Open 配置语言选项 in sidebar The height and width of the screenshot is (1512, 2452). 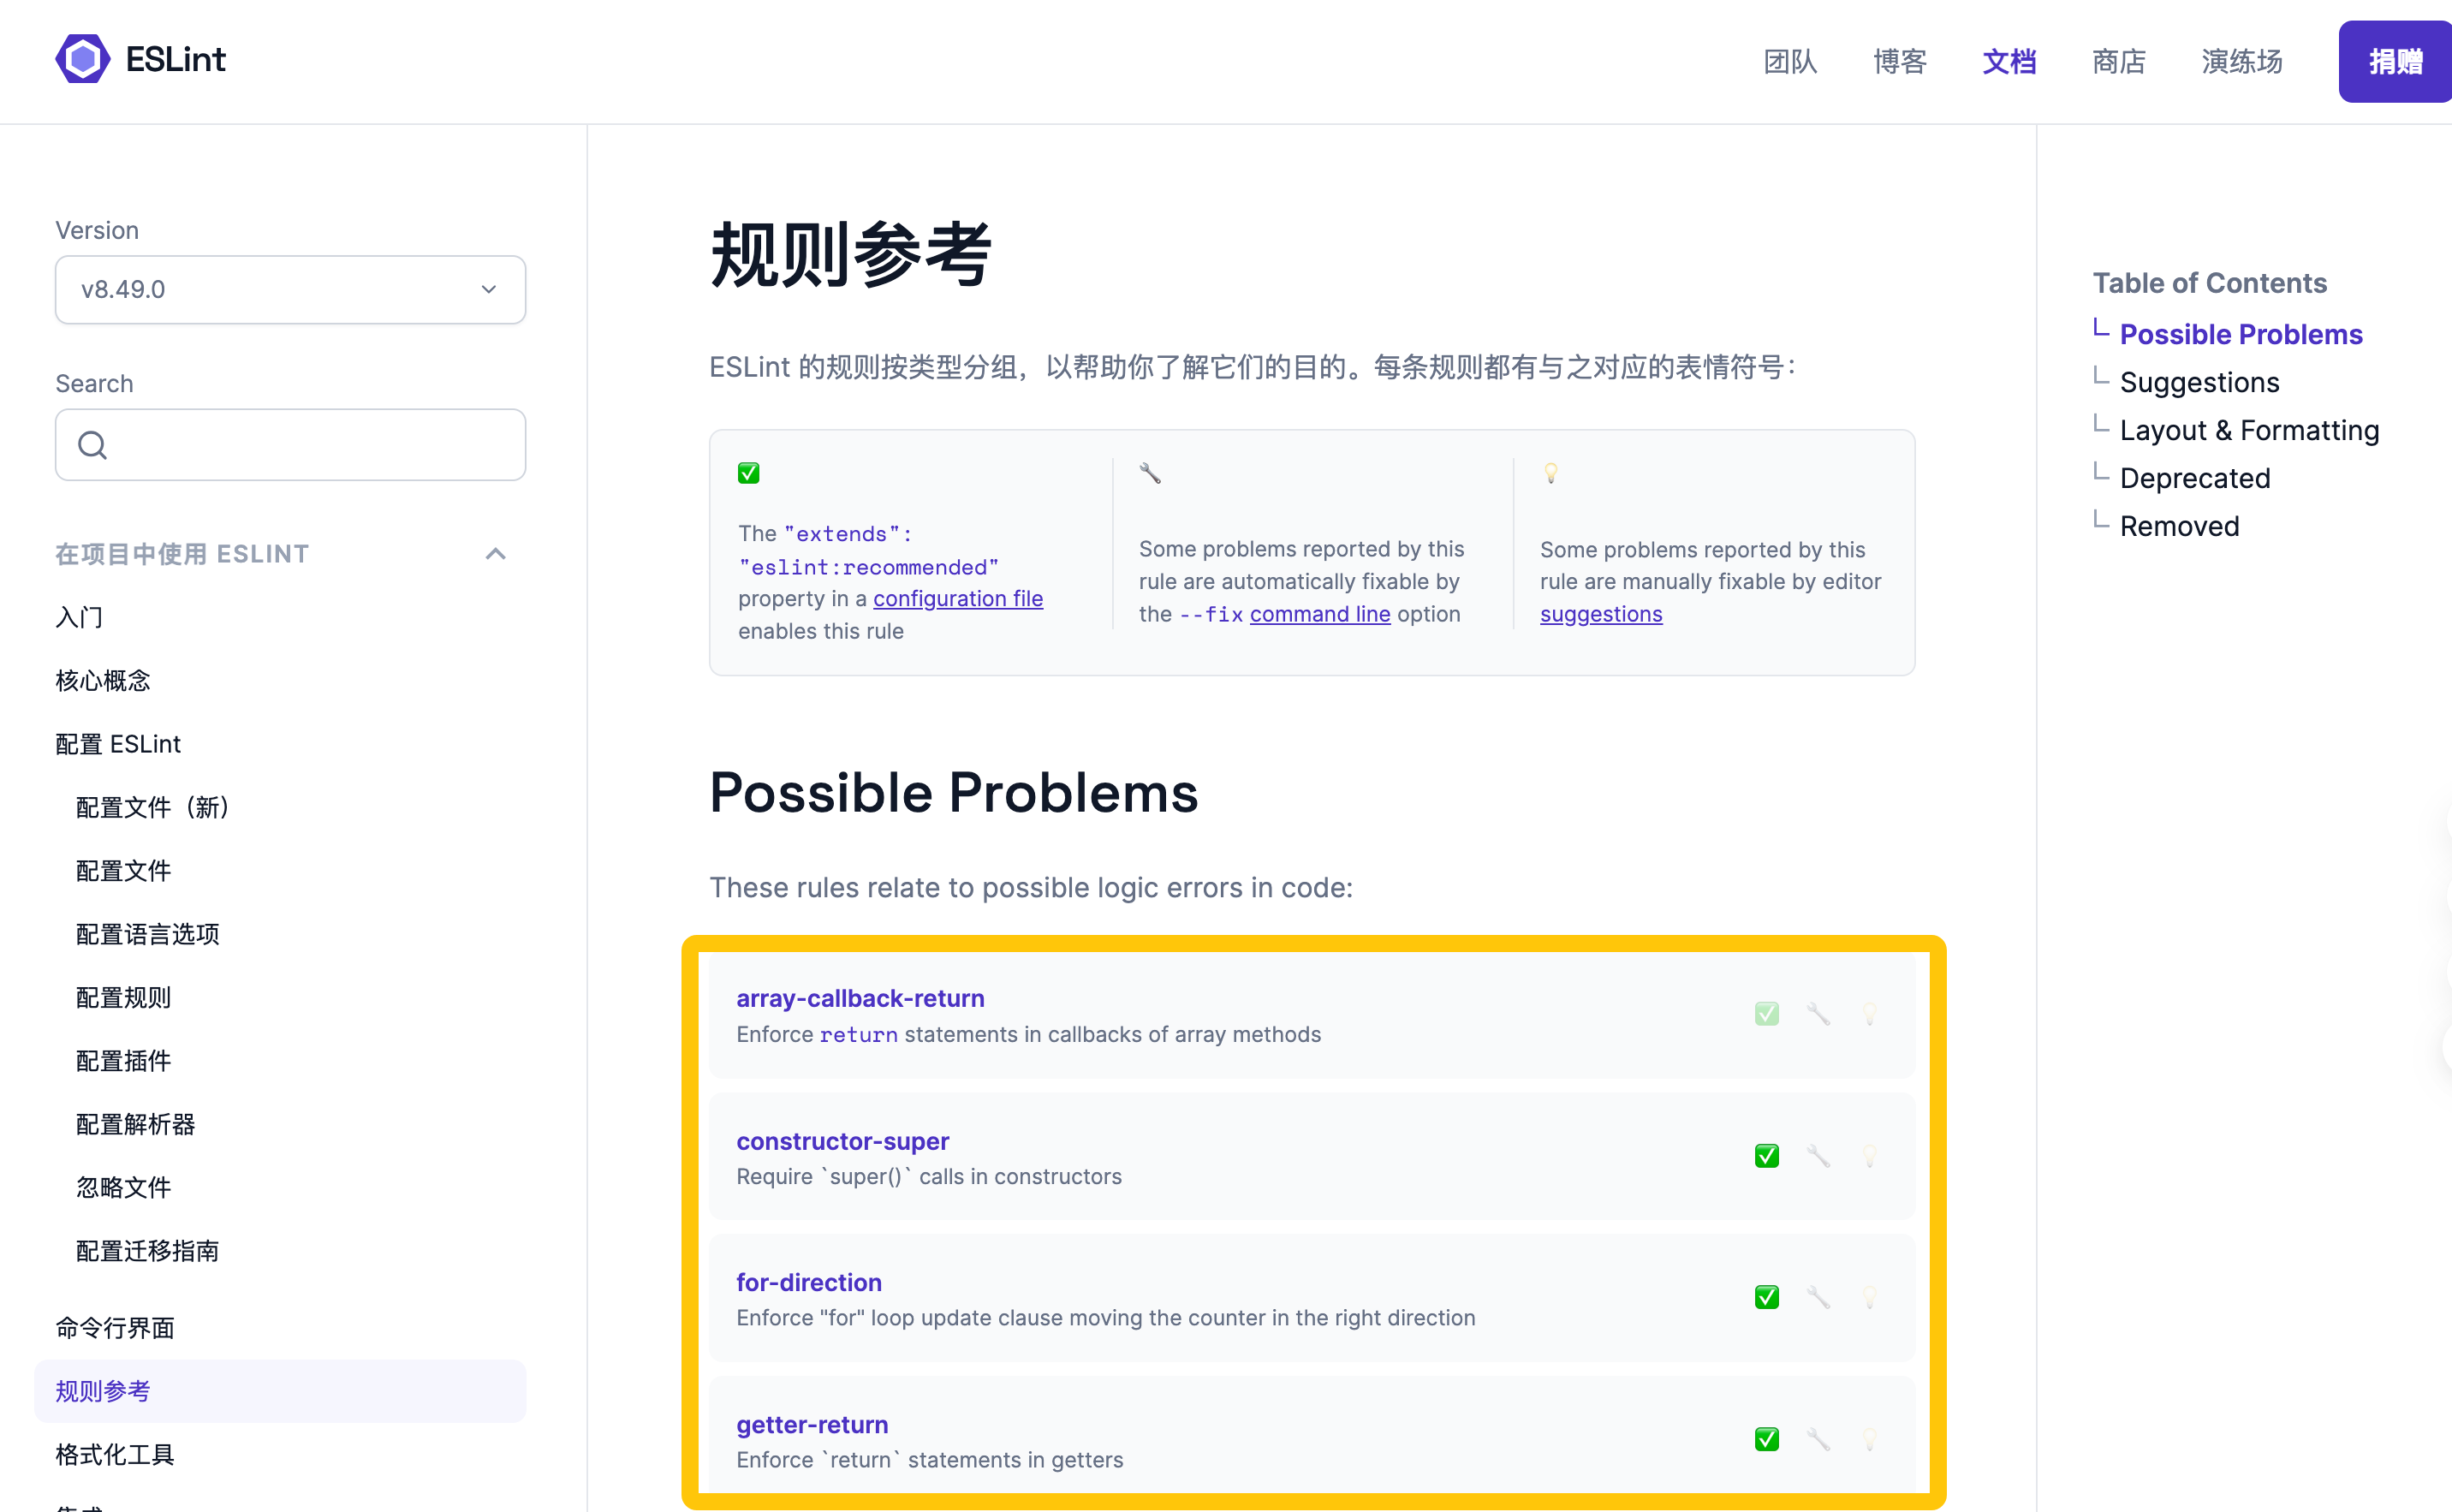(x=148, y=934)
